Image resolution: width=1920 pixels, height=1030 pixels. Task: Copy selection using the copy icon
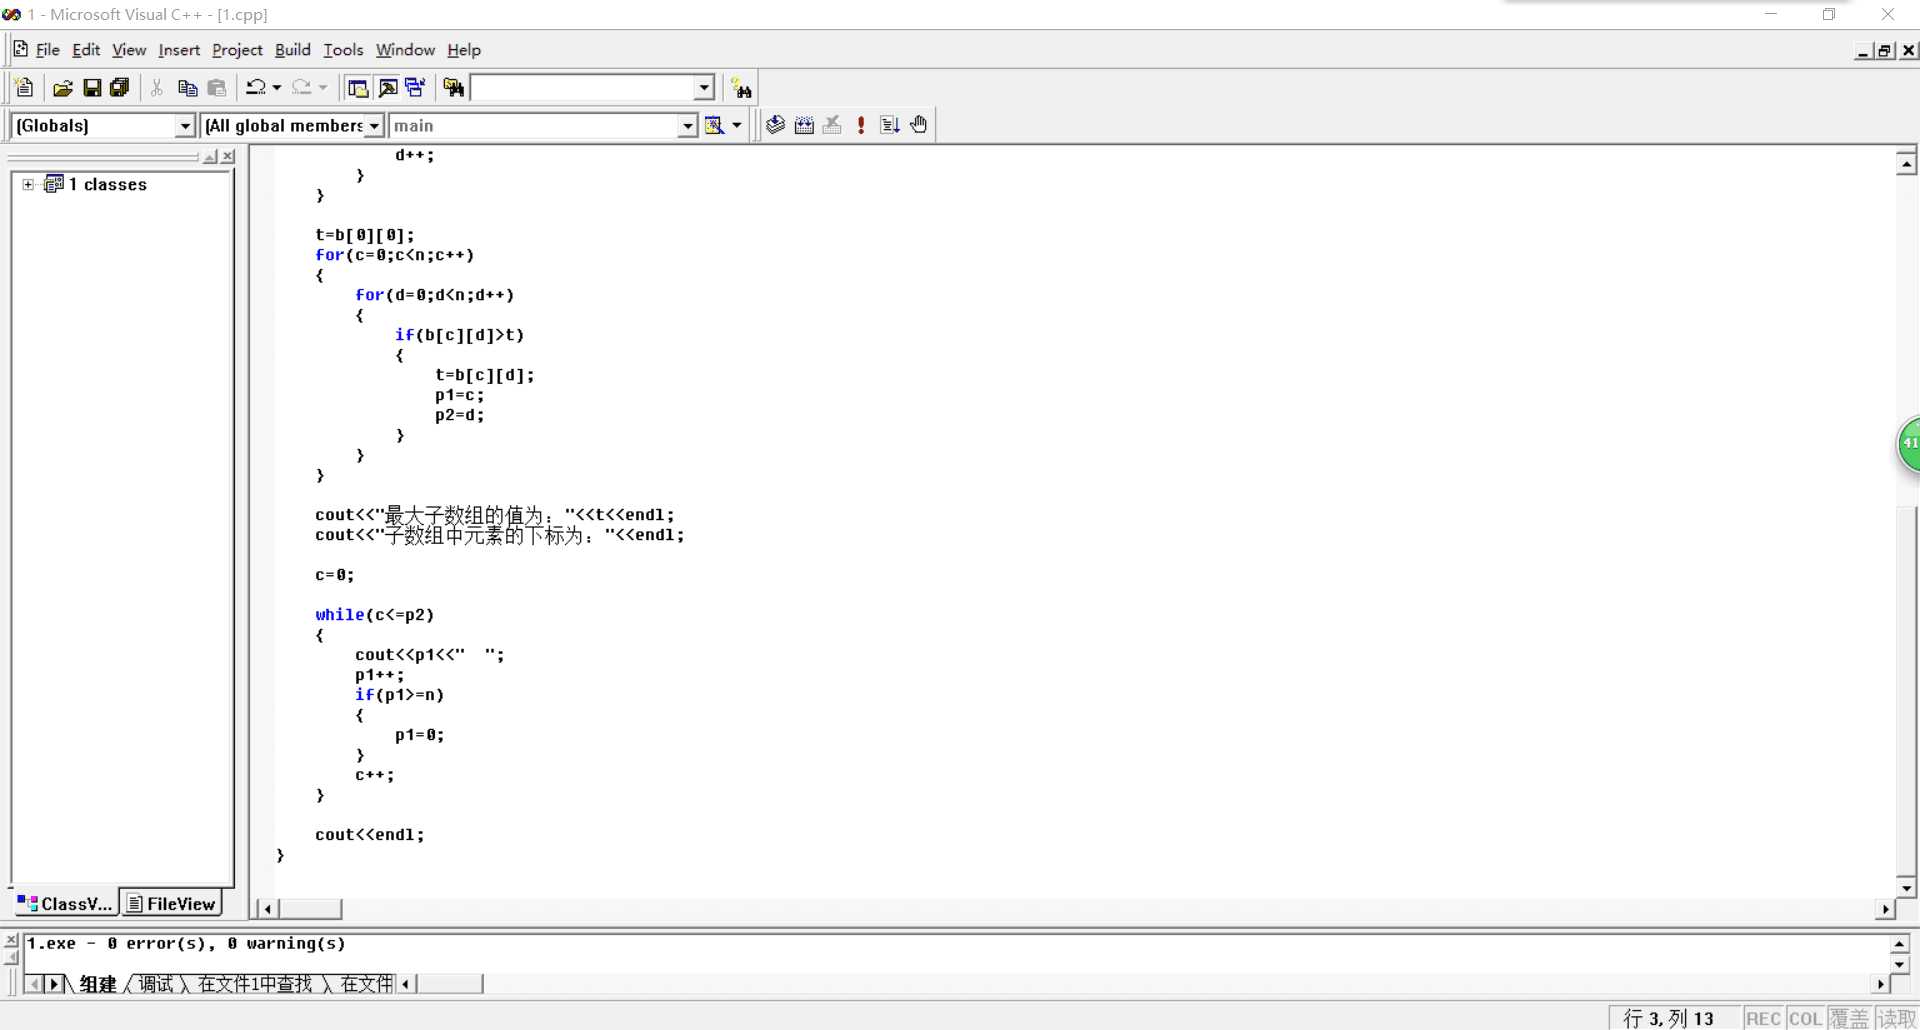coord(187,88)
